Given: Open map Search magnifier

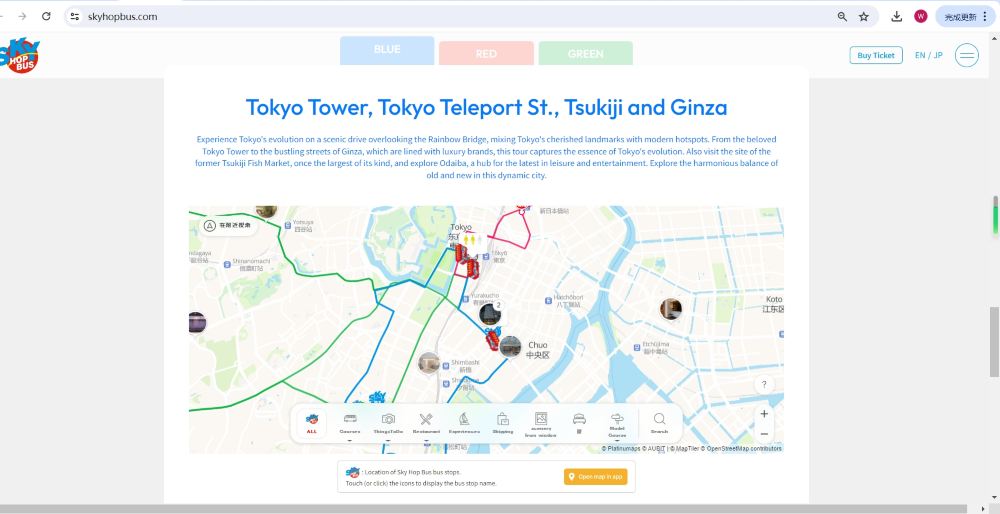Looking at the screenshot, I should point(659,423).
